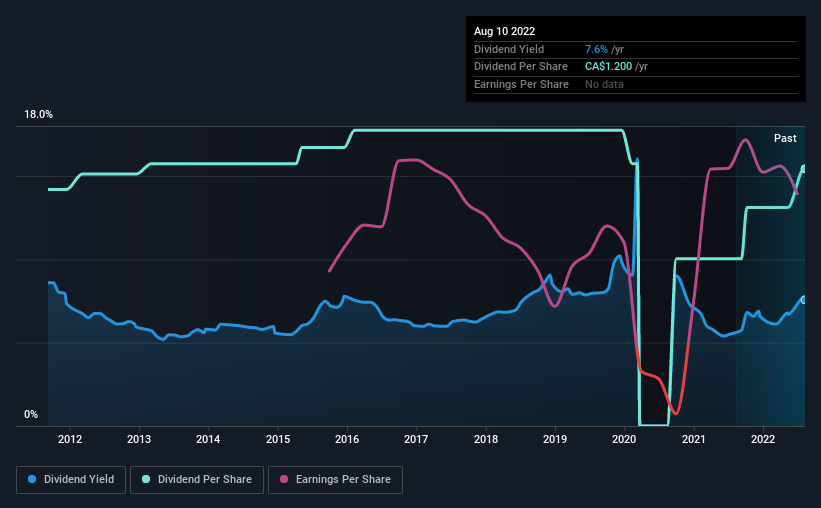821x508 pixels.
Task: Click the 2018 axis label
Action: tap(486, 439)
